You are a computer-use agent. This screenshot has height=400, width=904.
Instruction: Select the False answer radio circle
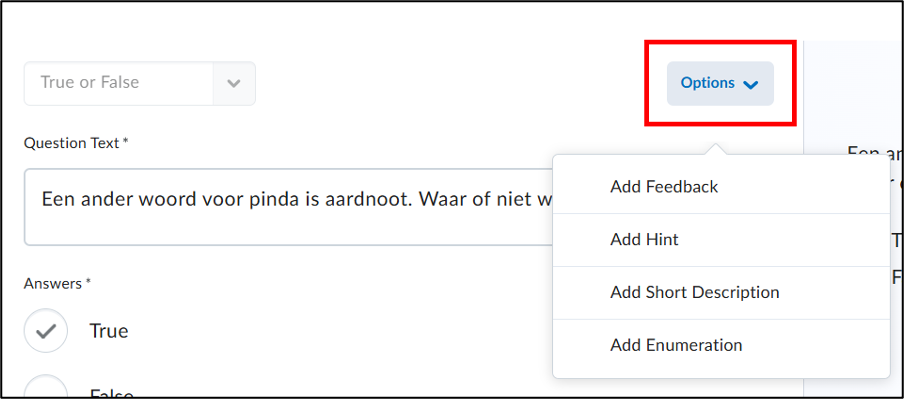click(x=46, y=390)
